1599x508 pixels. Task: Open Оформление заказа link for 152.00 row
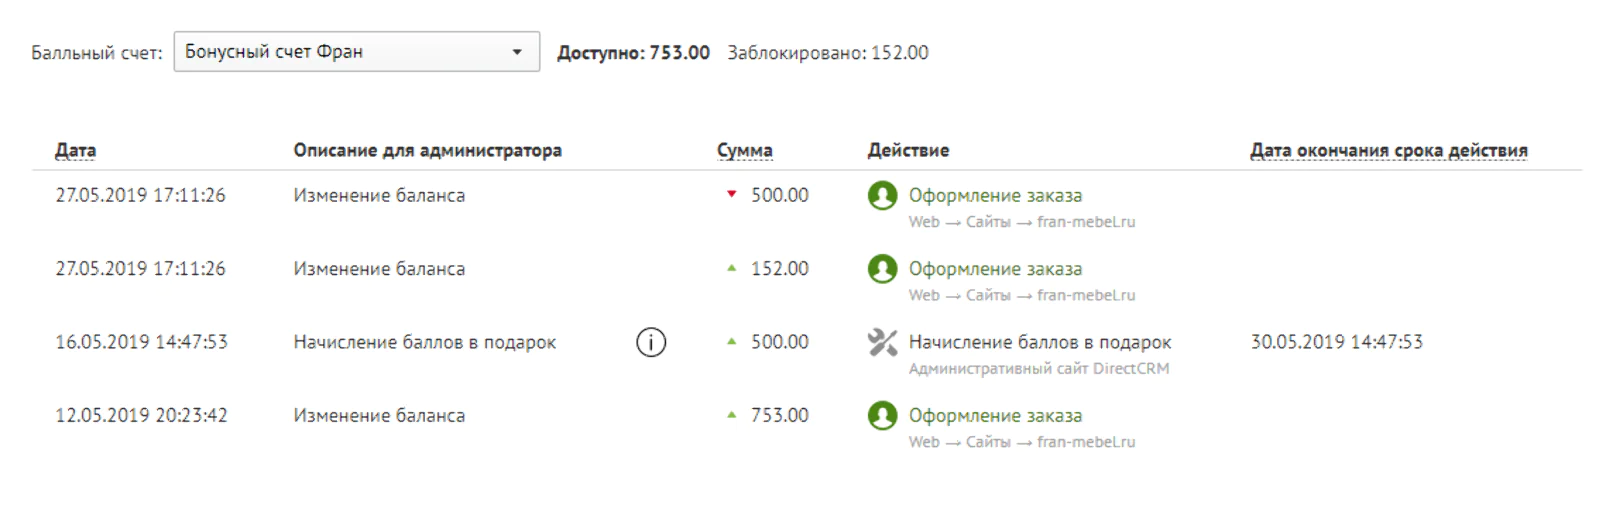995,269
